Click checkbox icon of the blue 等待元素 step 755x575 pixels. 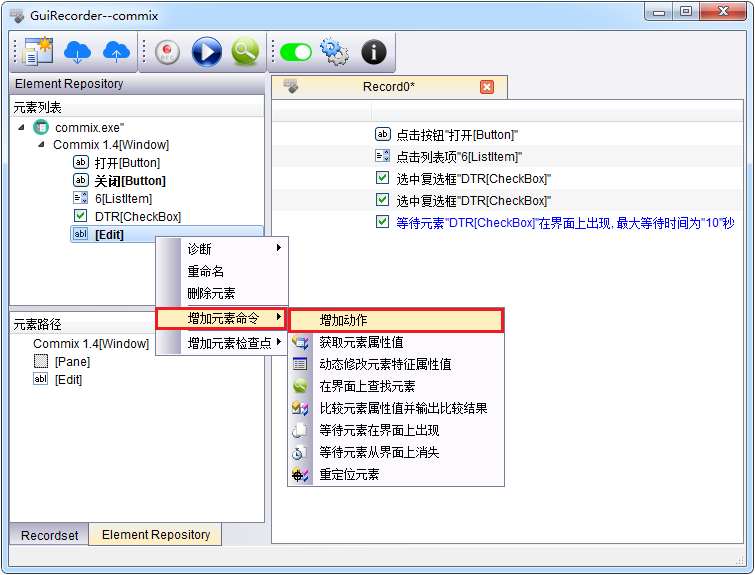[382, 222]
